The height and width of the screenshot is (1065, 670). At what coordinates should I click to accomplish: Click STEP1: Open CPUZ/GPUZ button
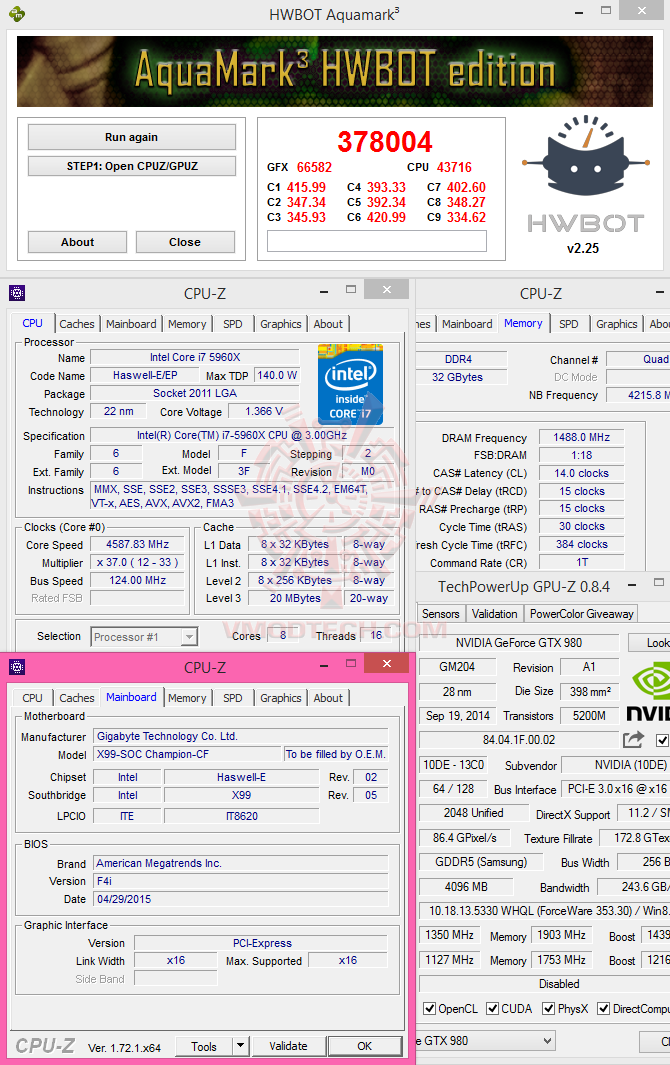[x=132, y=166]
